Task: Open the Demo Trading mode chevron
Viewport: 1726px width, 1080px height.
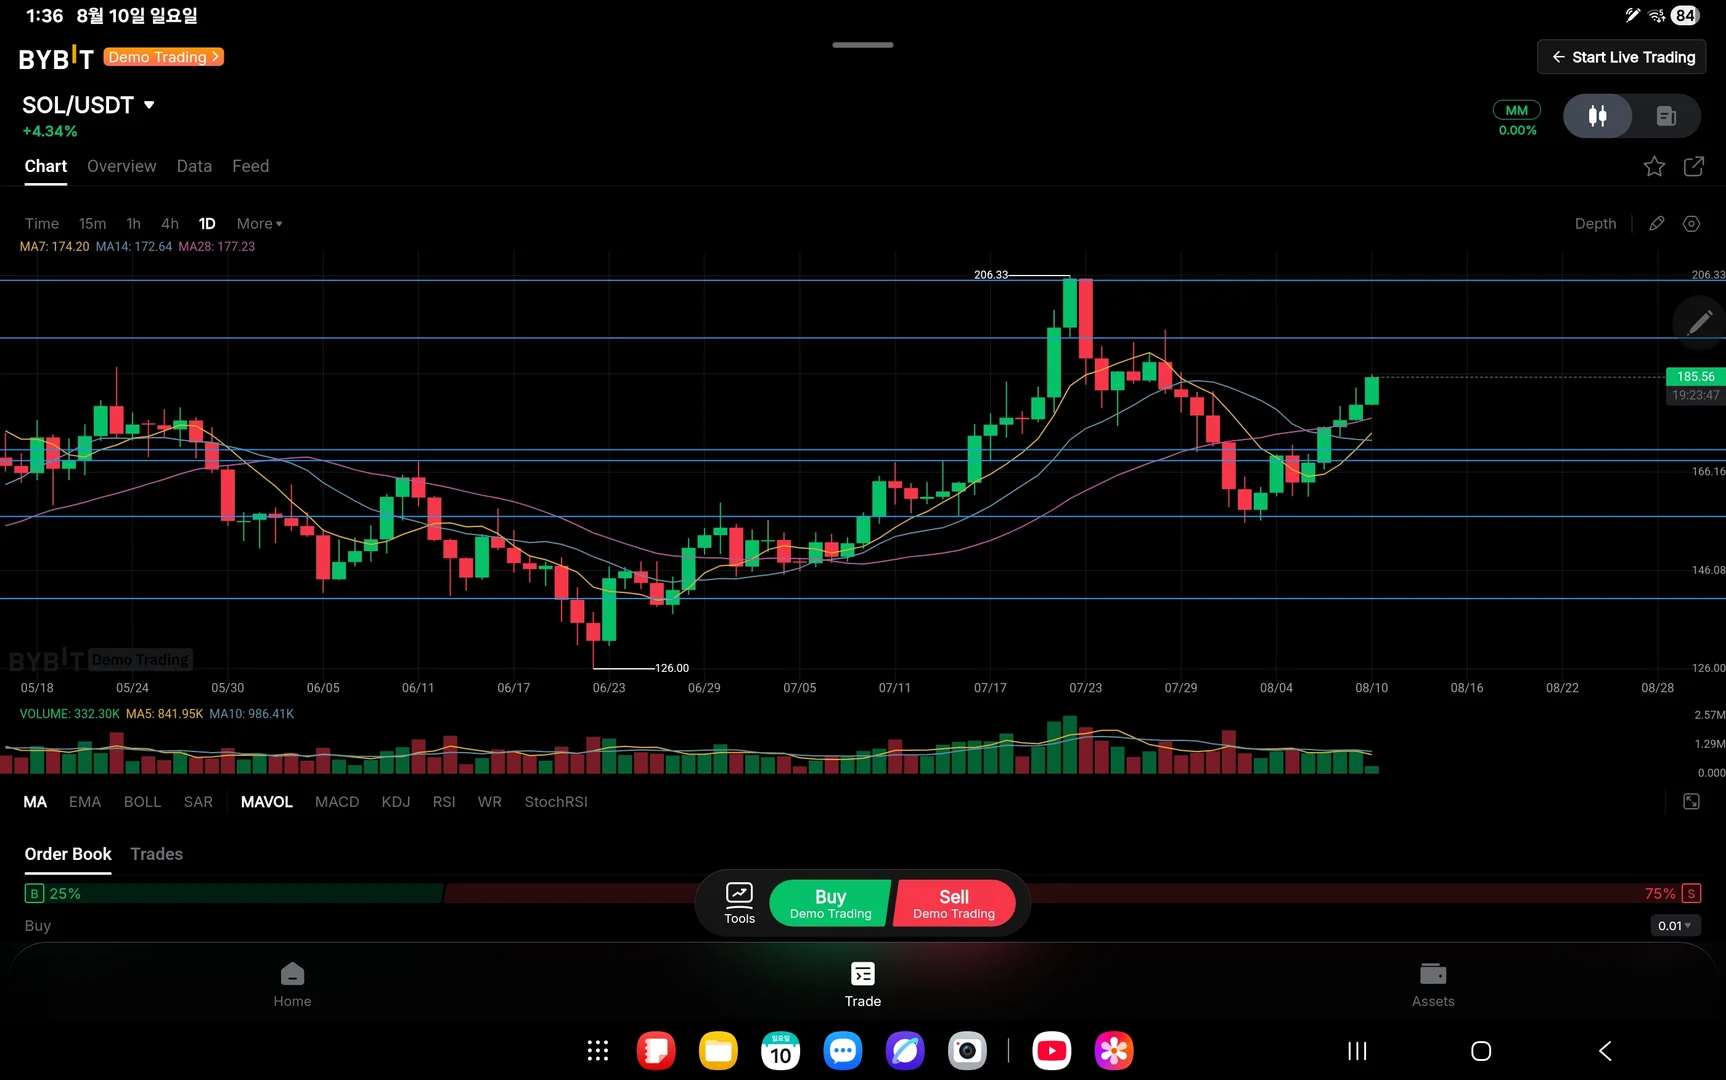Action: (x=164, y=57)
